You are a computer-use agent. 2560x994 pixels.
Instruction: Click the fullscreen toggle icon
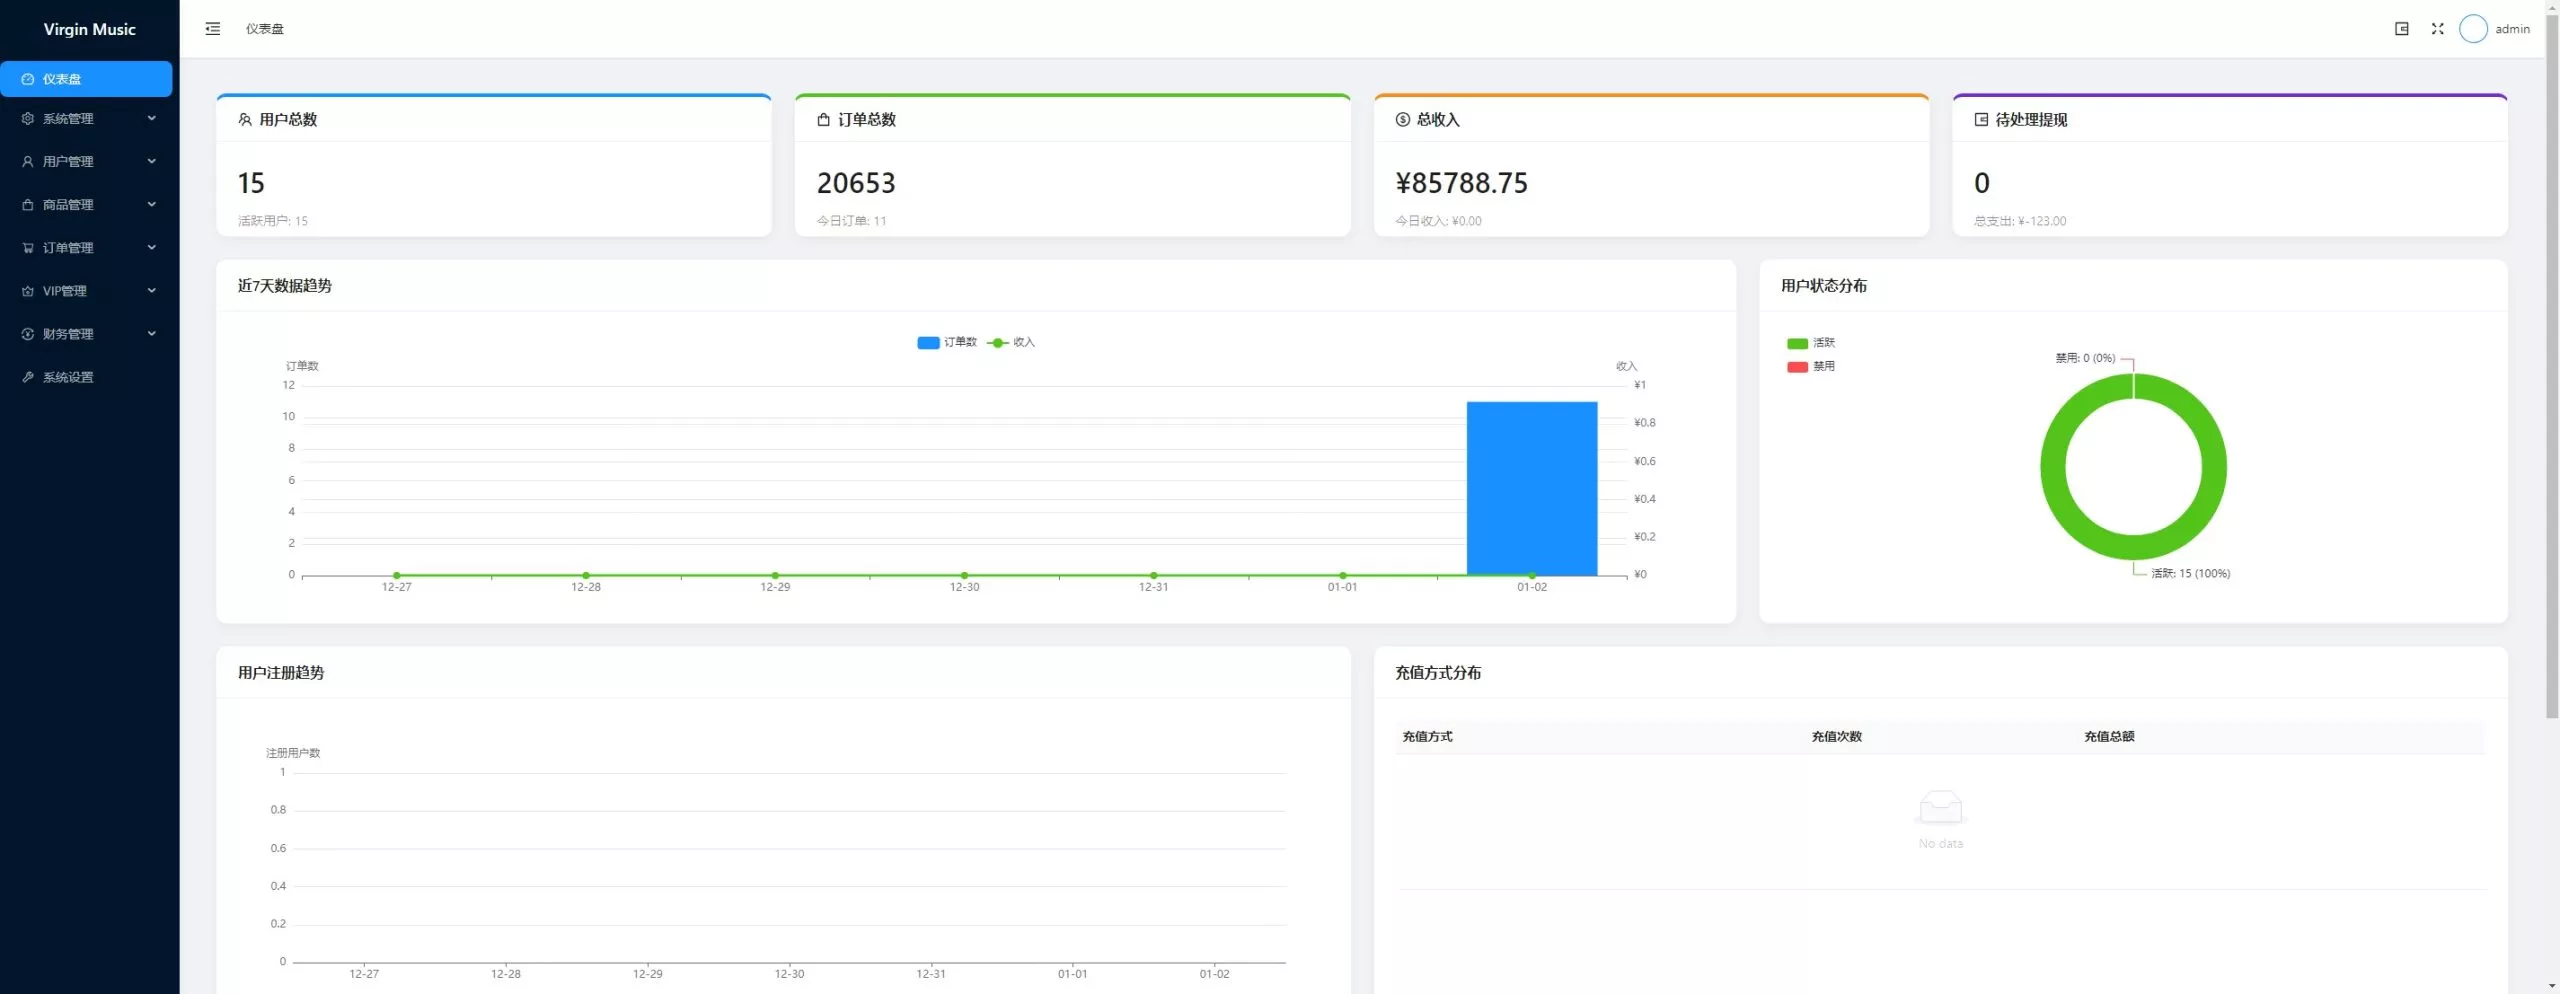[x=2437, y=29]
